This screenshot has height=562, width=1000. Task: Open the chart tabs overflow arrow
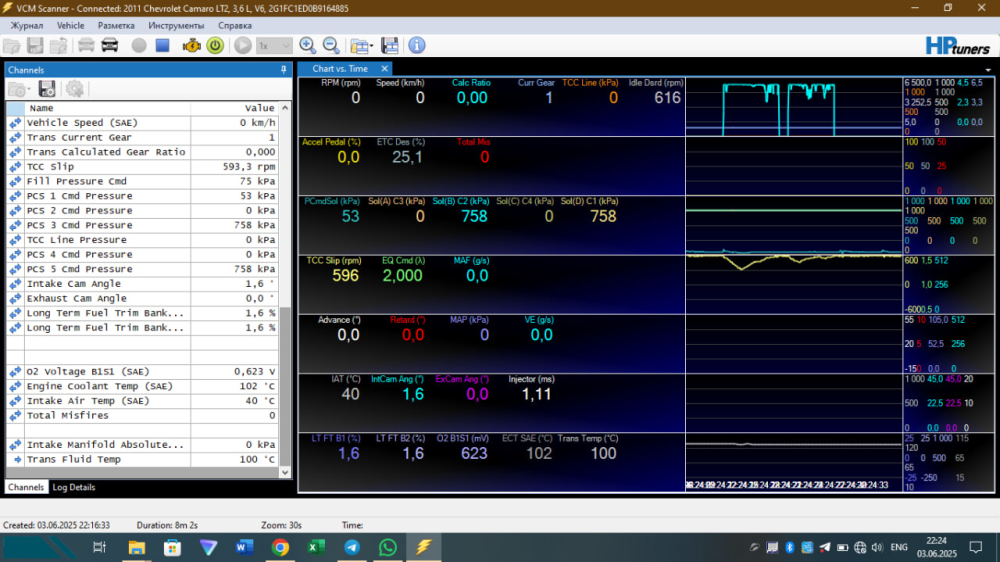click(987, 69)
